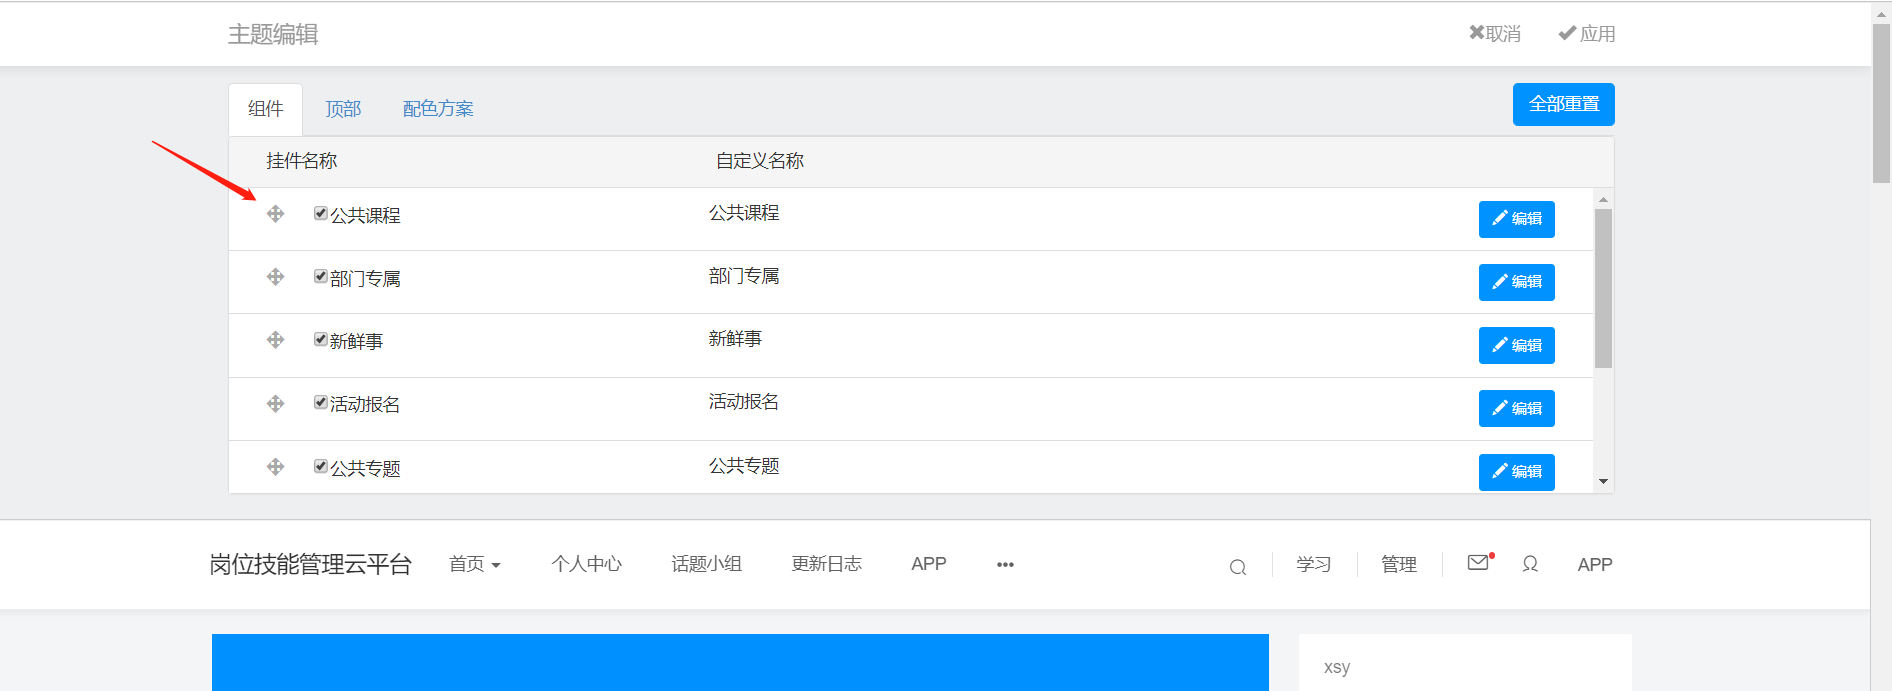Uncheck the 活动报名 checkbox
The width and height of the screenshot is (1892, 691).
pos(321,402)
